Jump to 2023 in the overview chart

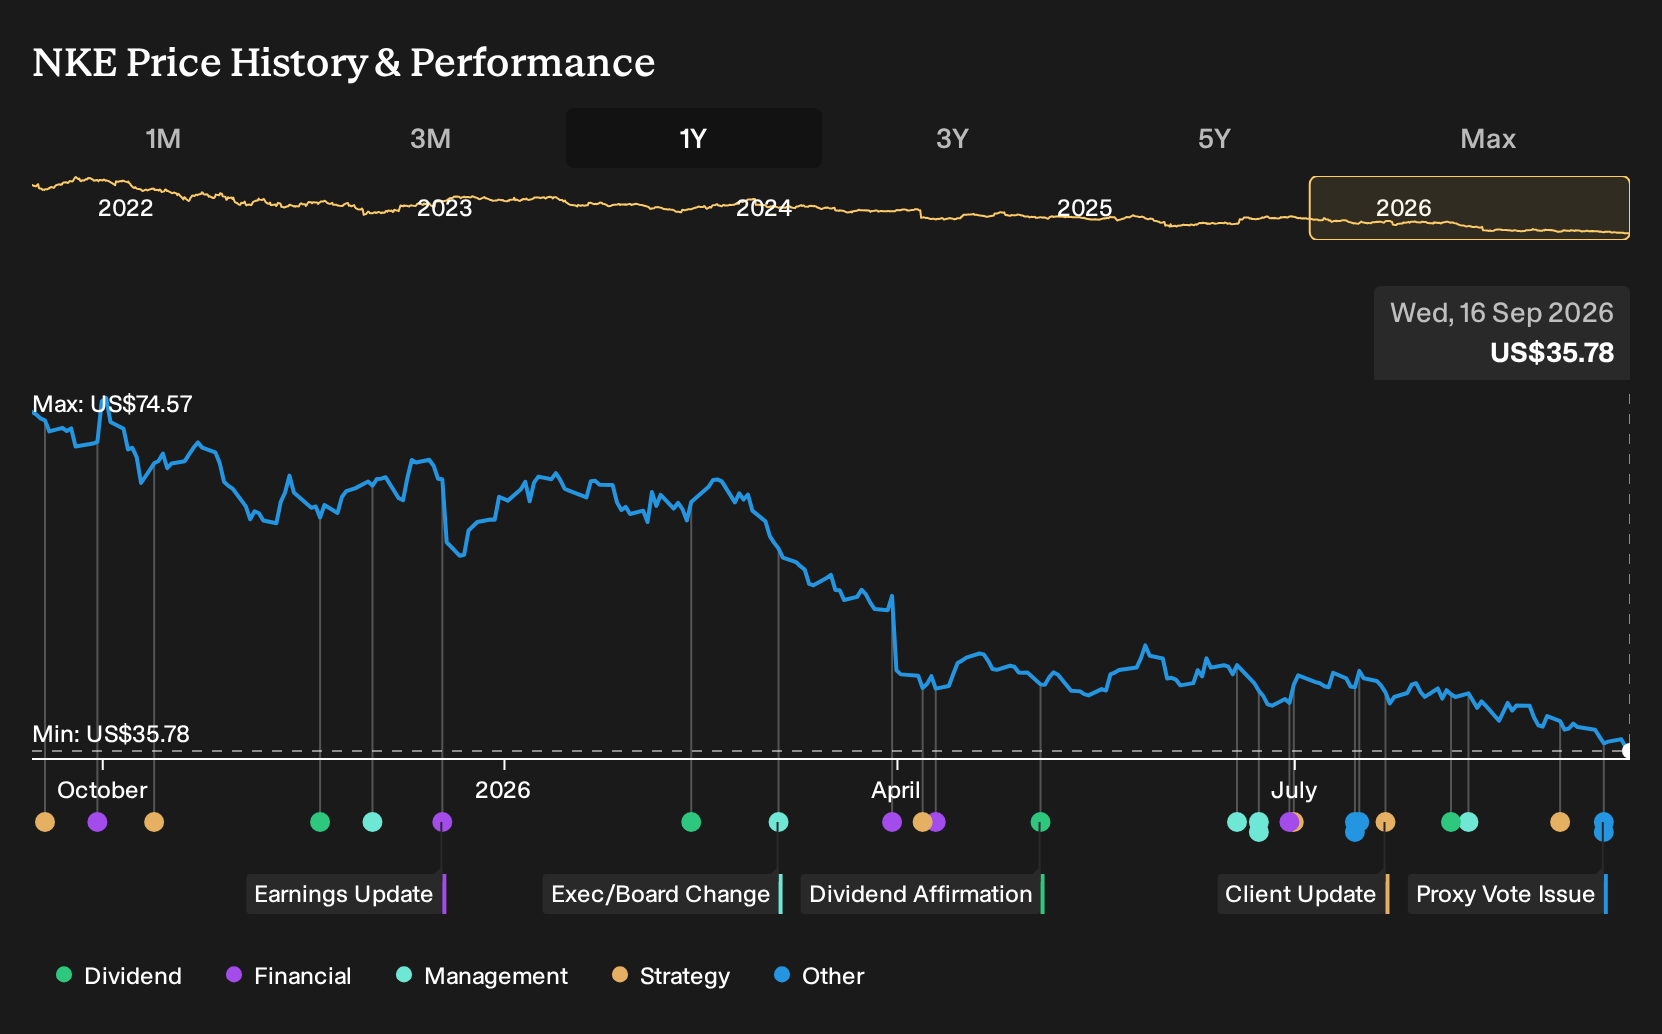click(444, 208)
